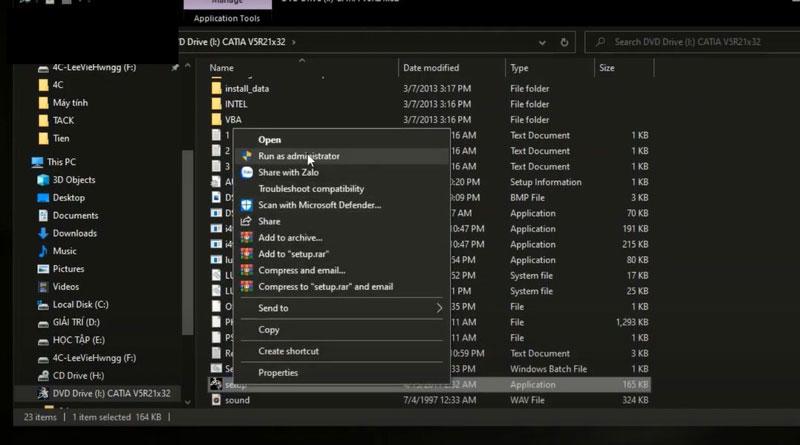Click chevron after CATIA V5R21x32 in path

[293, 42]
